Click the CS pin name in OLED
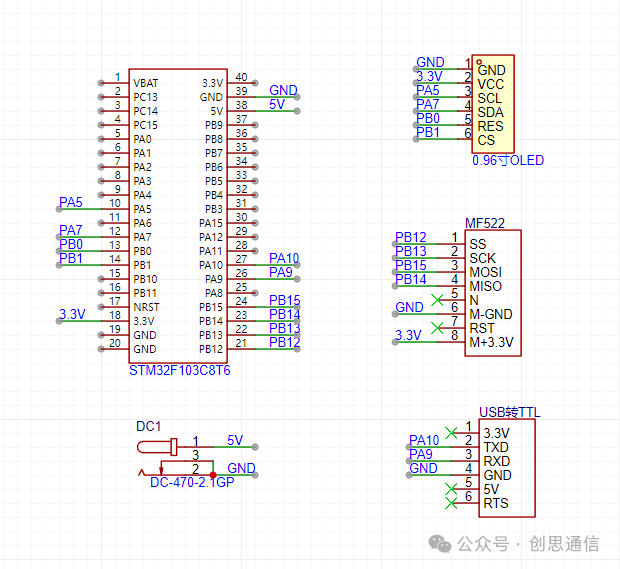This screenshot has width=620, height=569. point(486,140)
